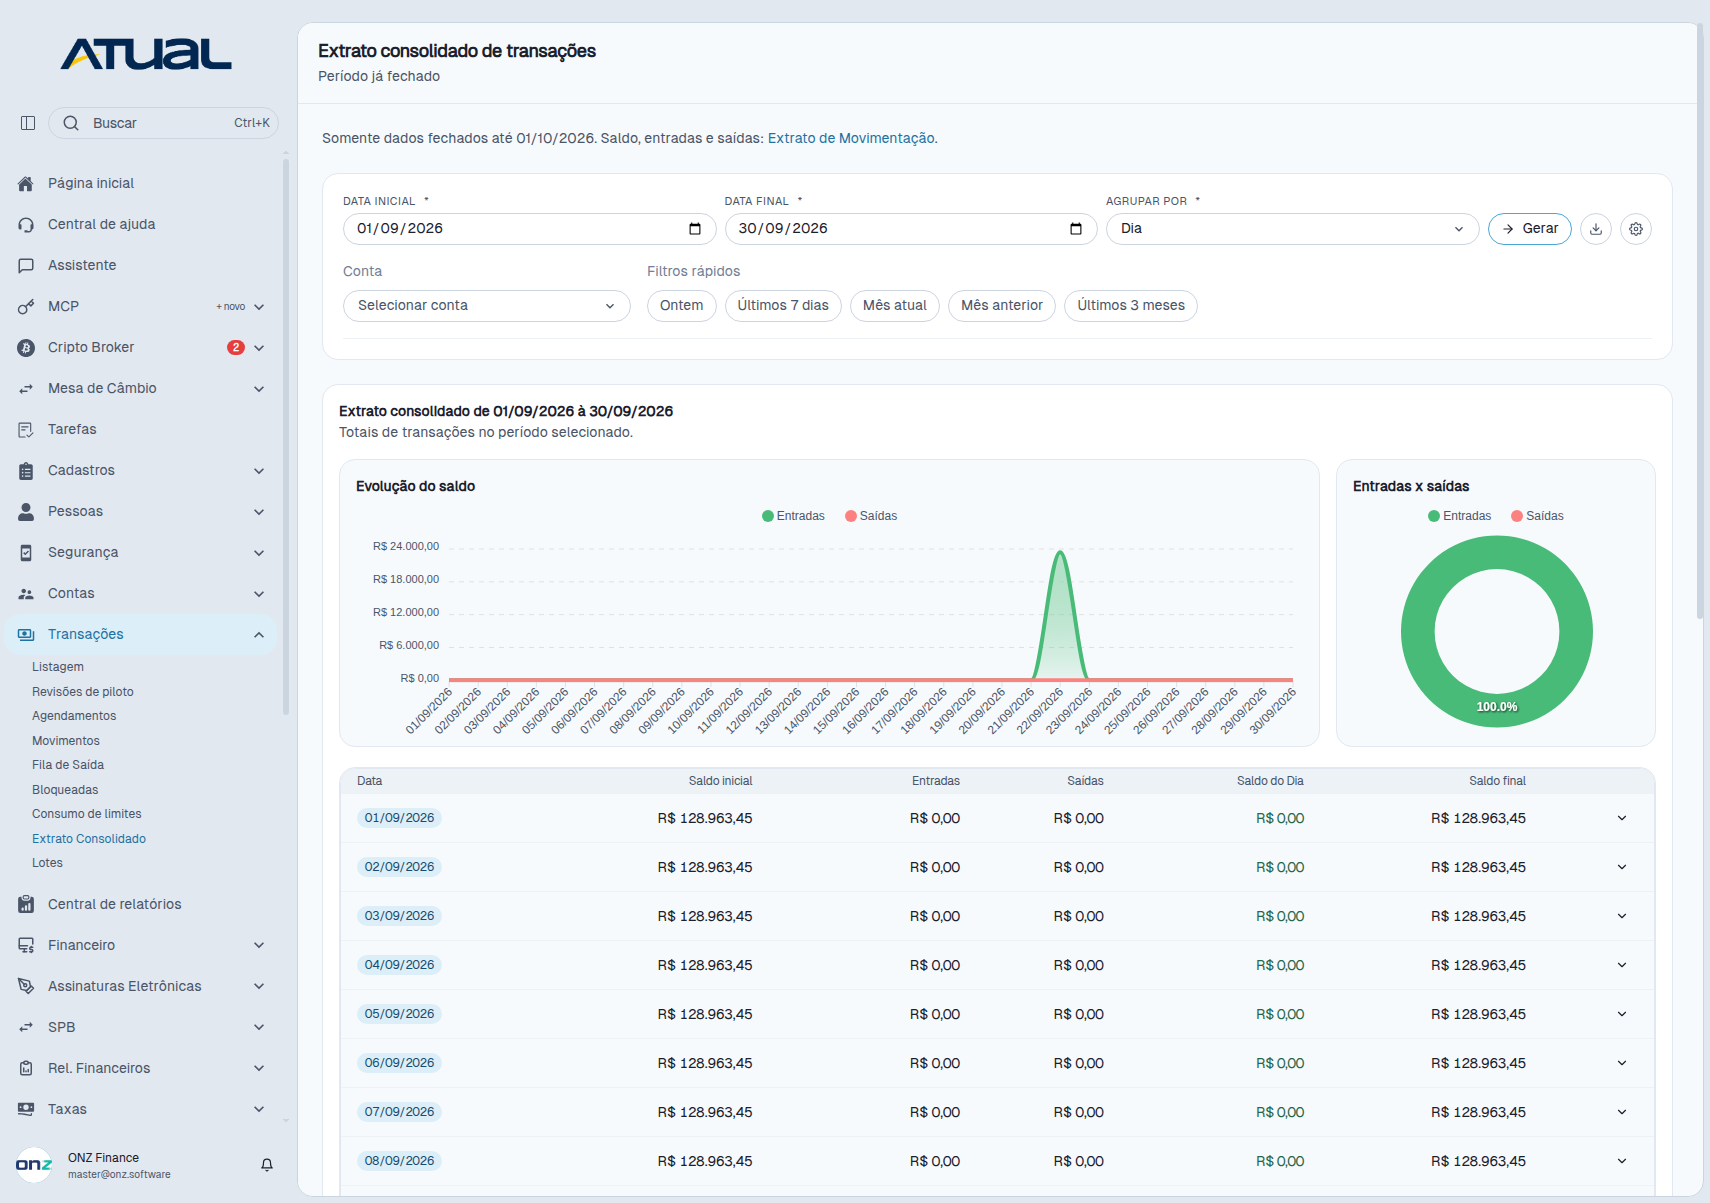Toggle Saídas legend in Evolução do saldo
The width and height of the screenshot is (1710, 1203).
coord(871,516)
